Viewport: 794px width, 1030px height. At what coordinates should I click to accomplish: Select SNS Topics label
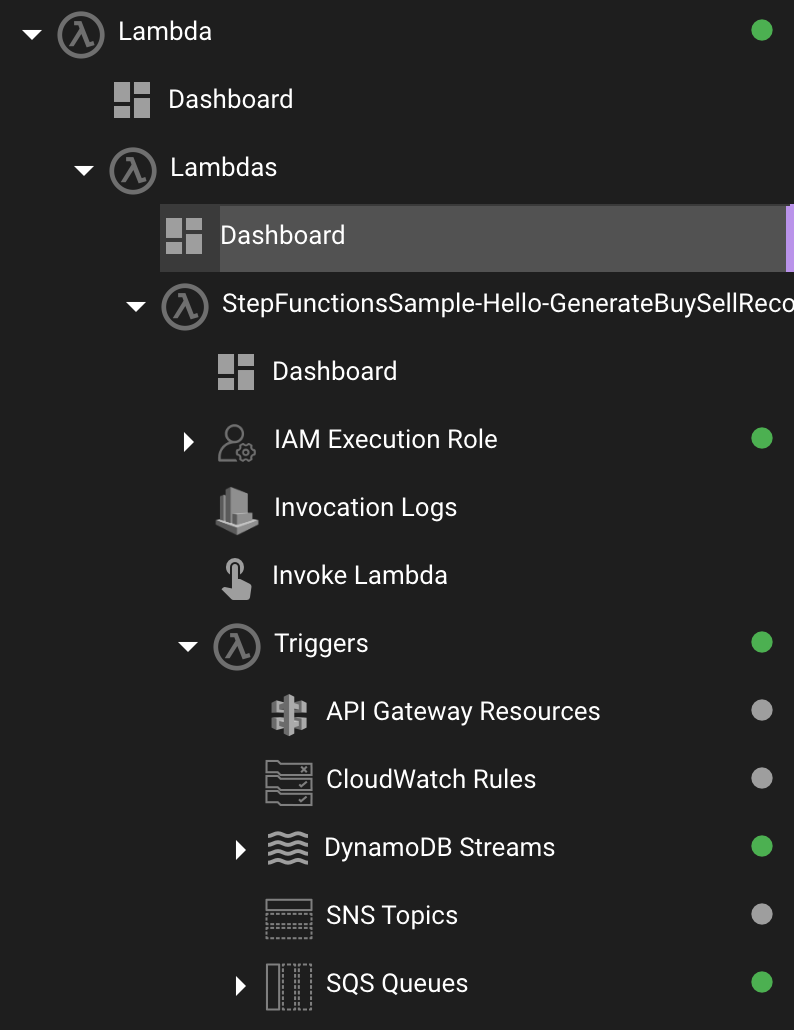pyautogui.click(x=392, y=916)
